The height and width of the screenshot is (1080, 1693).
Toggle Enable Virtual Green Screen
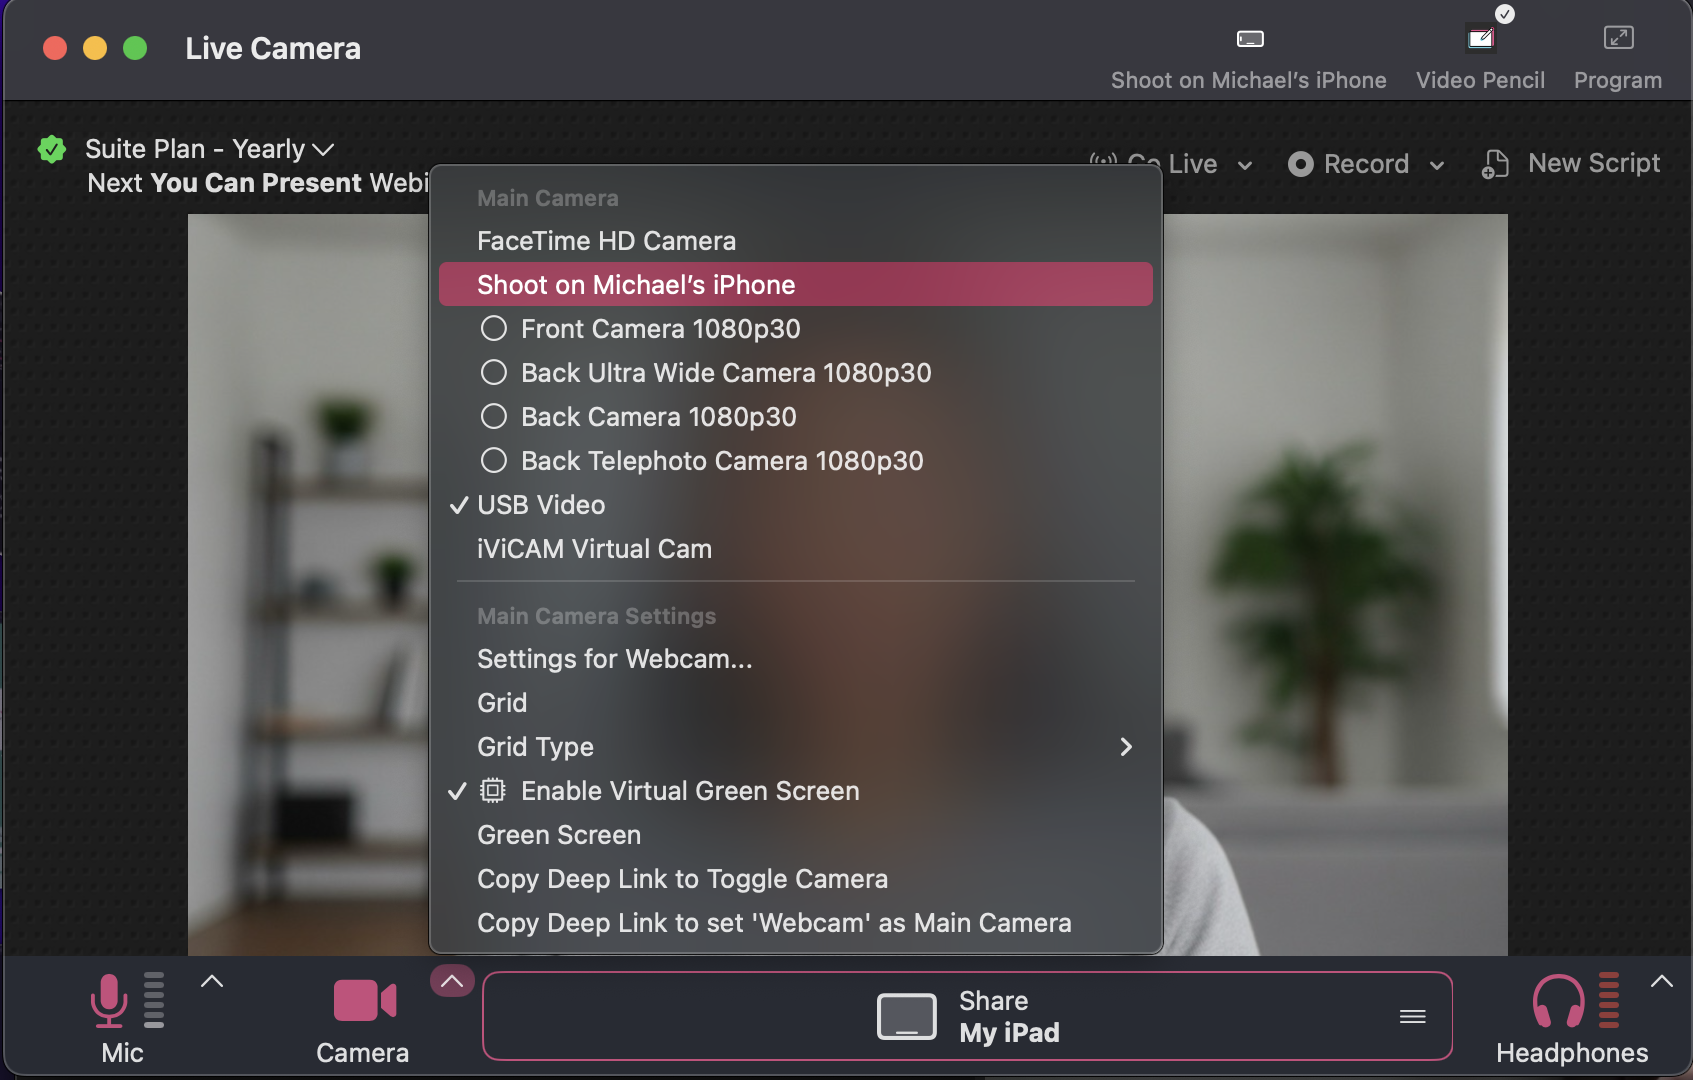pos(796,791)
